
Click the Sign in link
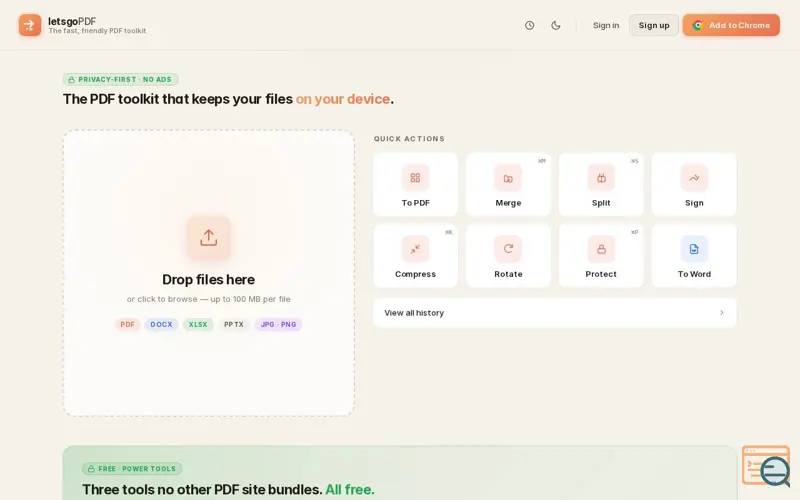point(606,25)
